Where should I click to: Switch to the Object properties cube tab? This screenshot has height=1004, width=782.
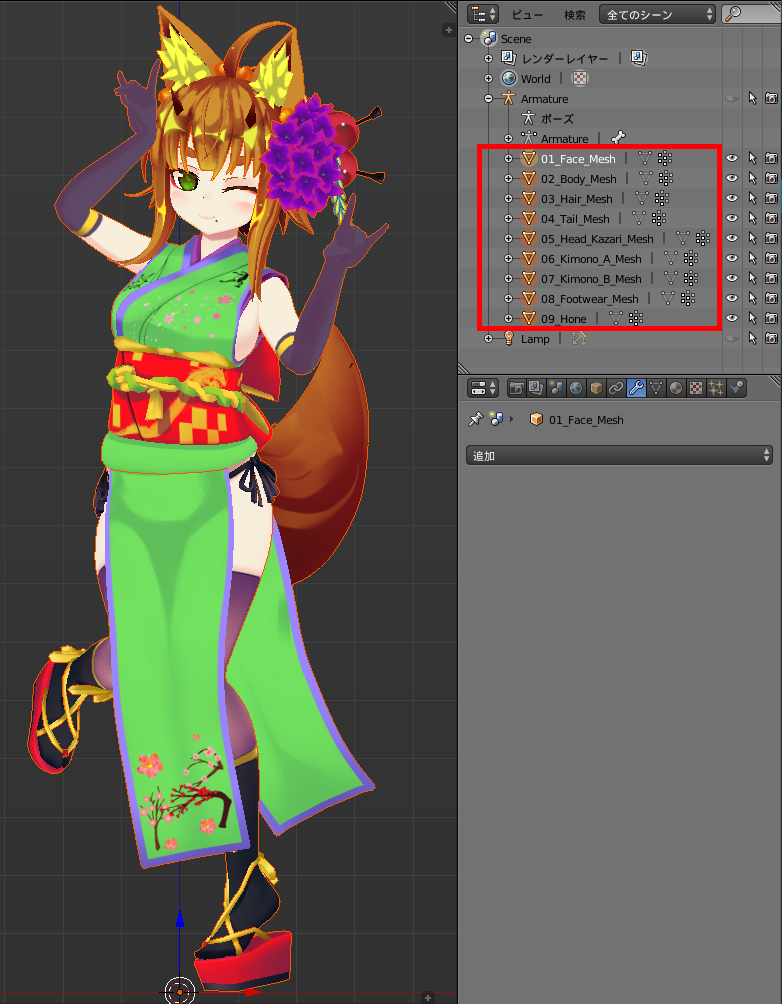[595, 388]
